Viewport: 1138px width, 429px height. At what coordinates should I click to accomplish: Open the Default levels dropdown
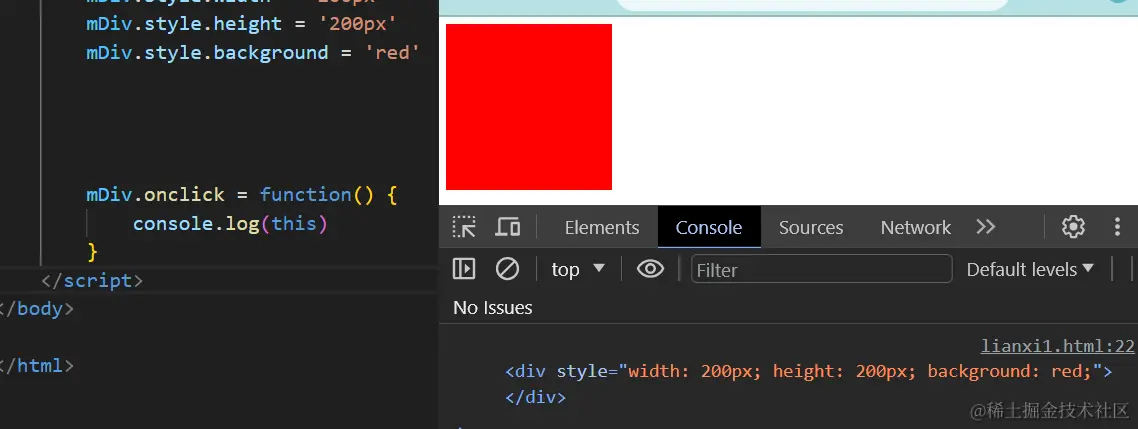point(1030,269)
